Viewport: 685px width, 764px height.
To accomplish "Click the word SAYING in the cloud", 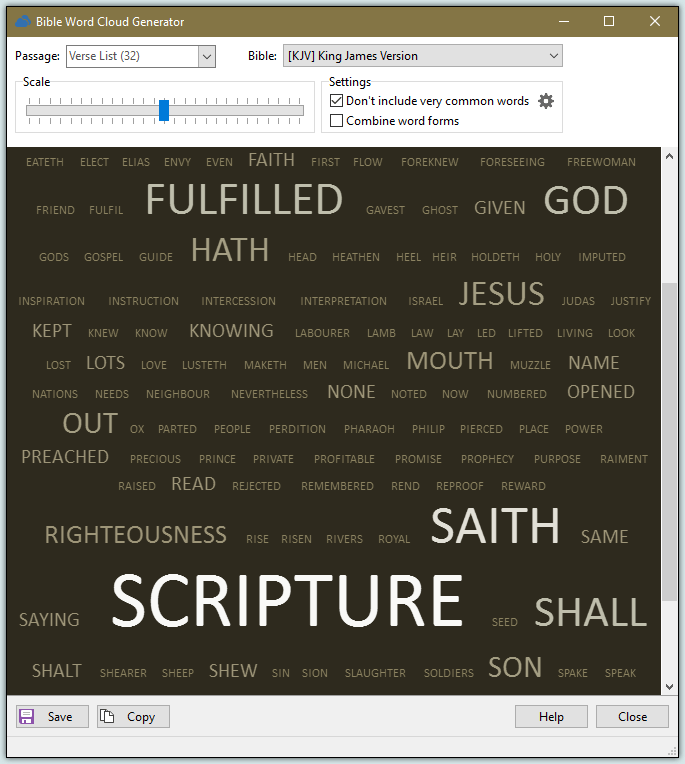I will pos(49,620).
